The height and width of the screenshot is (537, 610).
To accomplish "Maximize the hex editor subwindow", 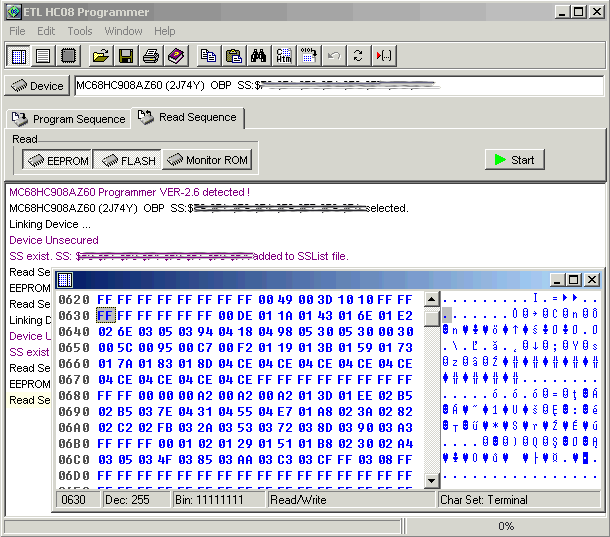I will coord(573,279).
